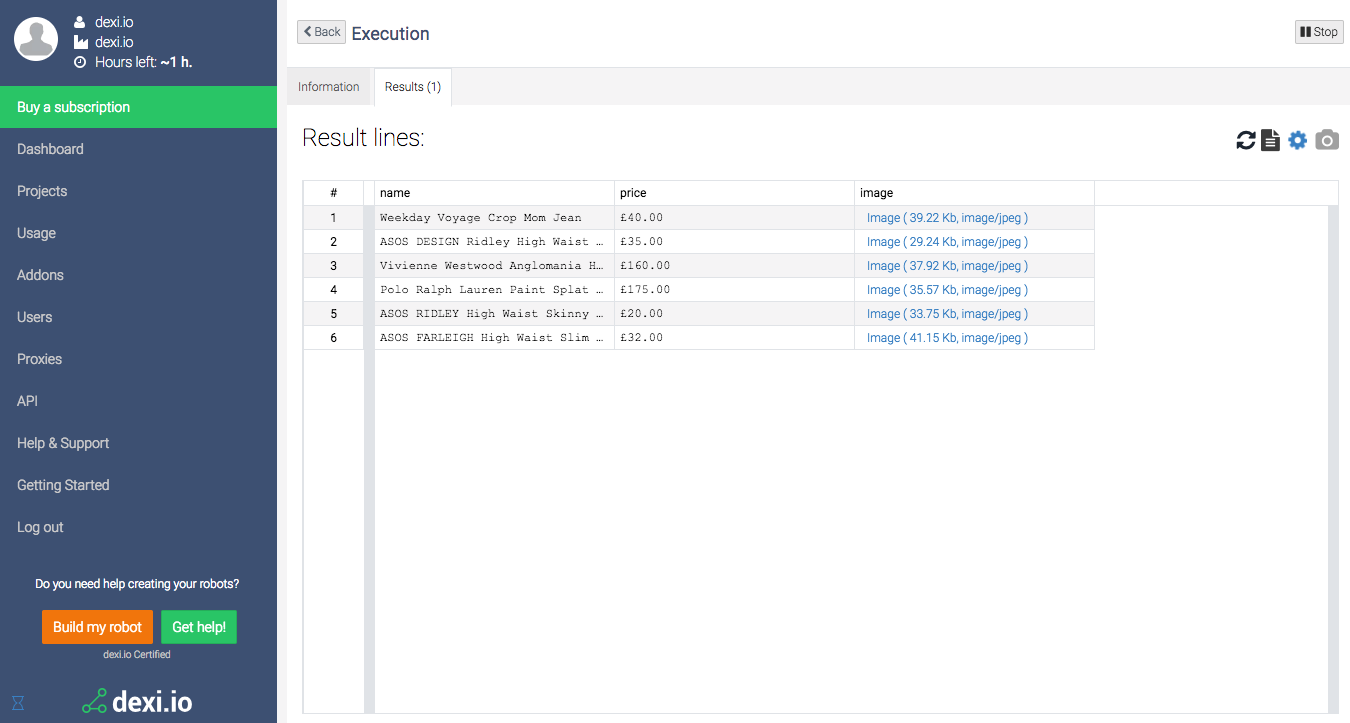
Task: Open results settings gear icon
Action: pyautogui.click(x=1297, y=140)
